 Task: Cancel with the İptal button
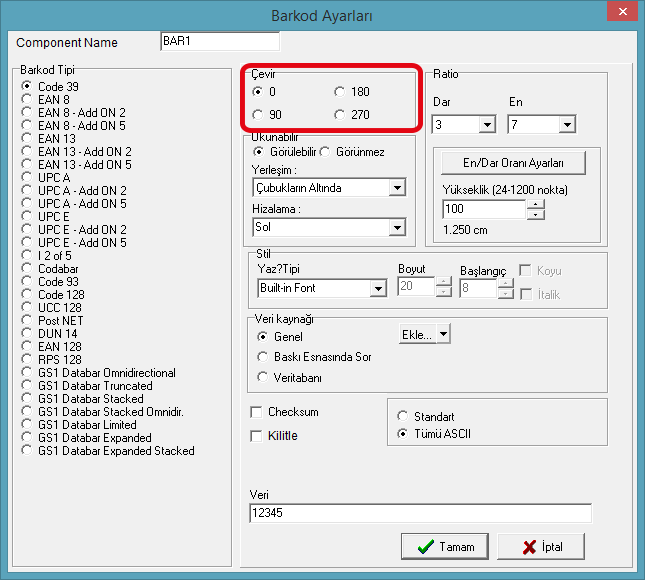[540, 547]
